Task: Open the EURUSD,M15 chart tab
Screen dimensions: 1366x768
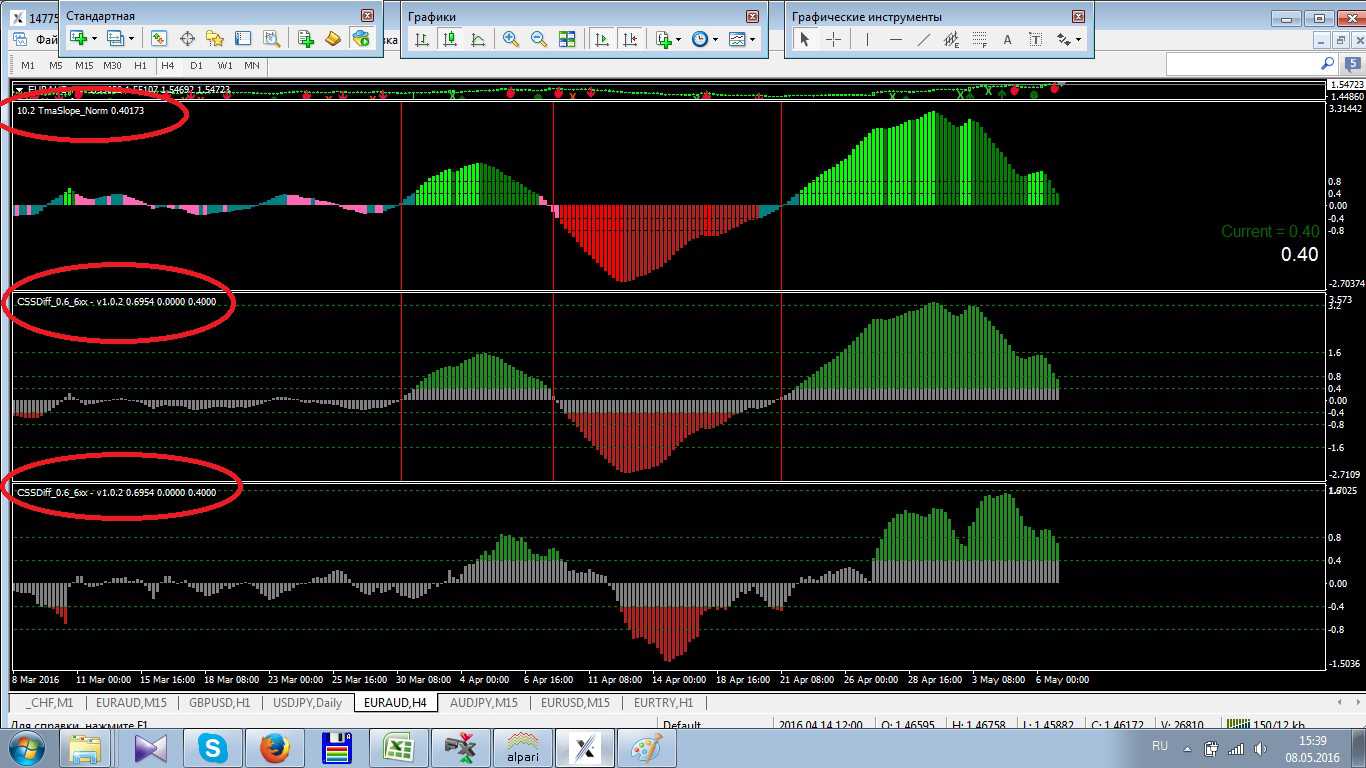Action: pos(575,703)
